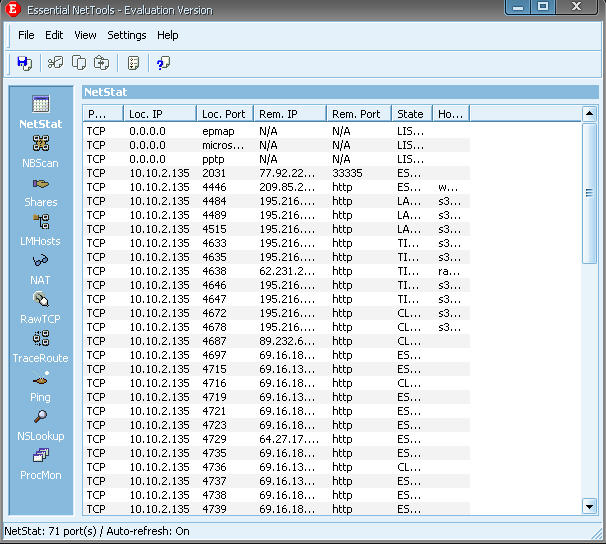Open the NSLookup magnifier icon
Image resolution: width=606 pixels, height=544 pixels.
(x=41, y=416)
